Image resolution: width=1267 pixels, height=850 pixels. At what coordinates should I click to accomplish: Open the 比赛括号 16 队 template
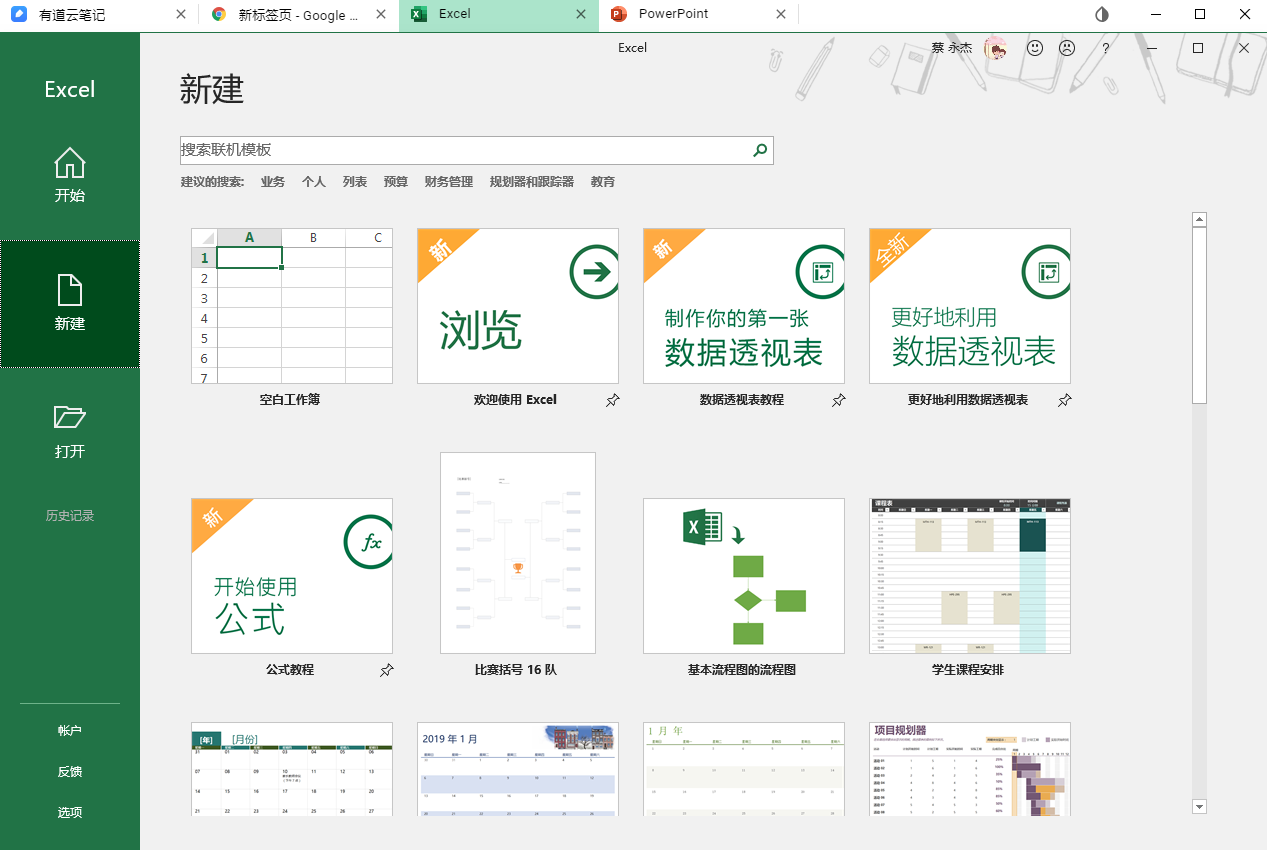tap(518, 553)
